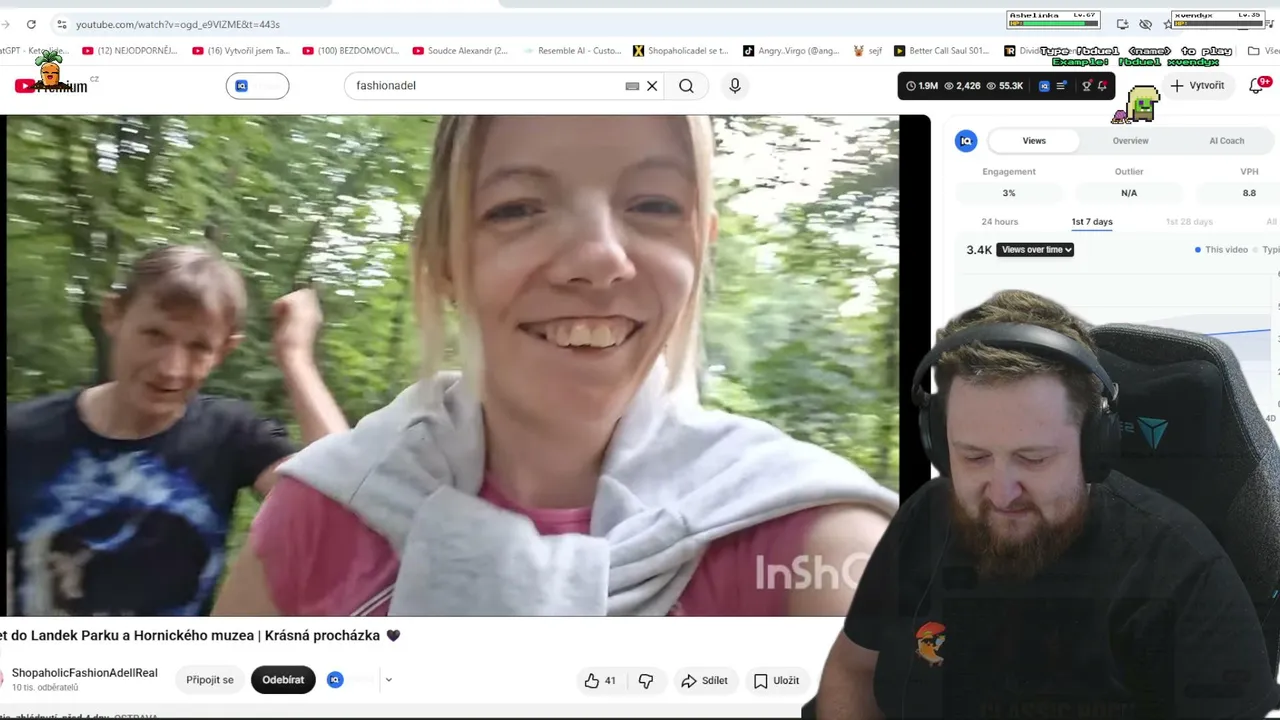
Task: Subscribe with the Odebírat button
Action: tap(283, 680)
